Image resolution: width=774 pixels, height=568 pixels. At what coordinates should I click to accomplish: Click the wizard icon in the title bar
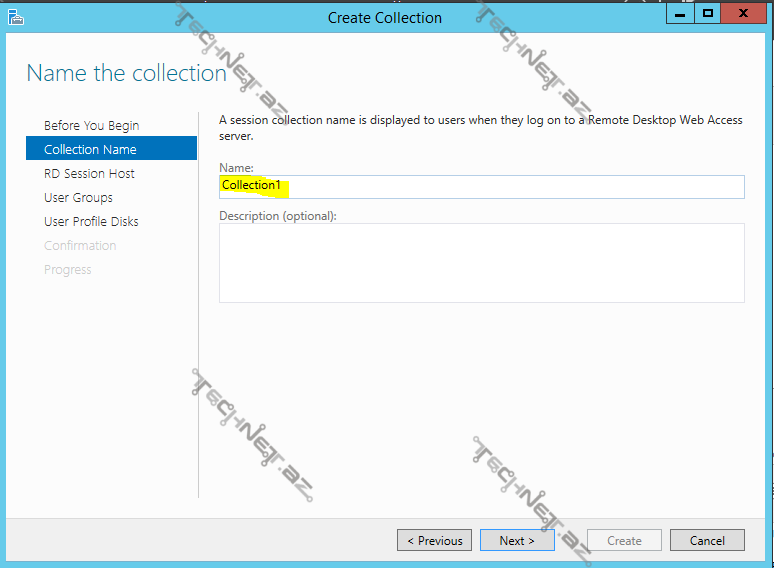click(15, 16)
